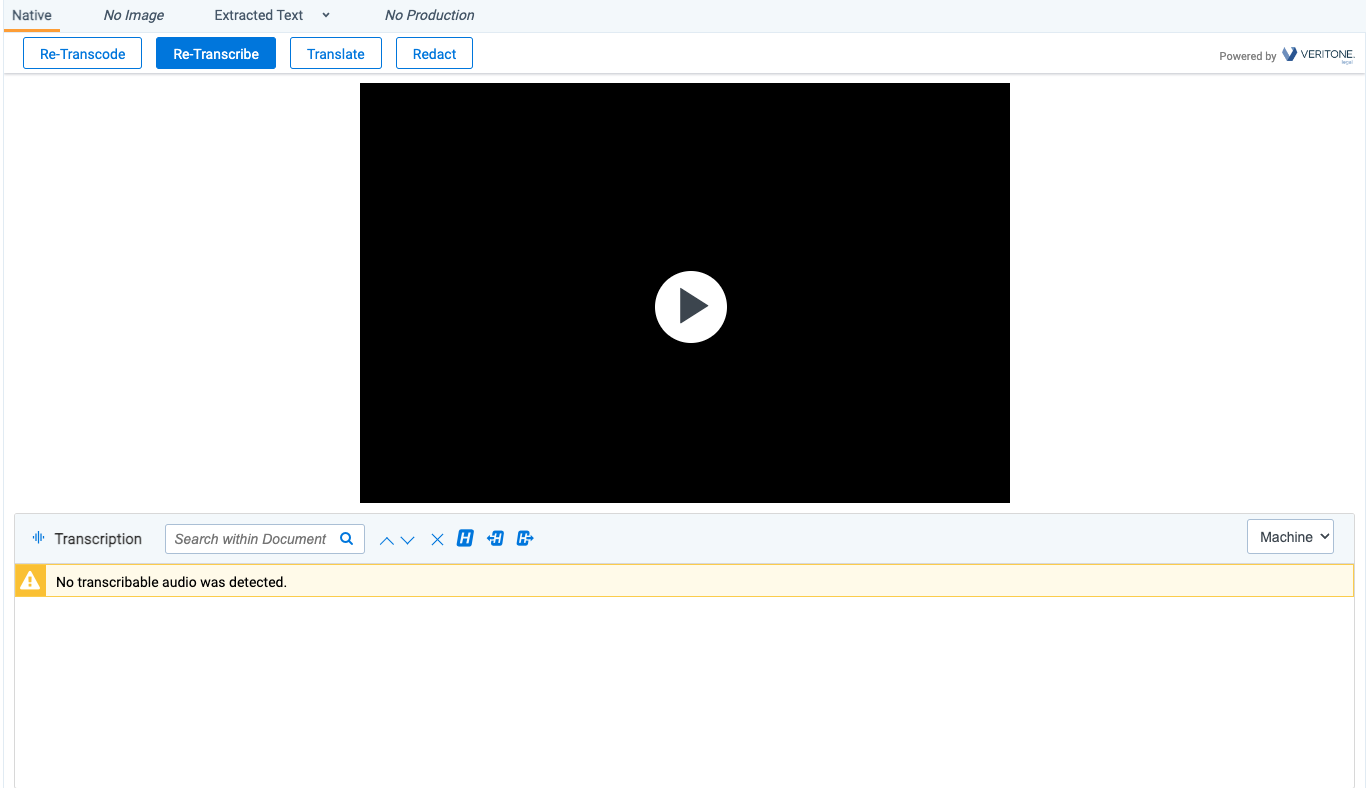Click the transcription waveform icon
This screenshot has width=1366, height=788.
coord(39,538)
